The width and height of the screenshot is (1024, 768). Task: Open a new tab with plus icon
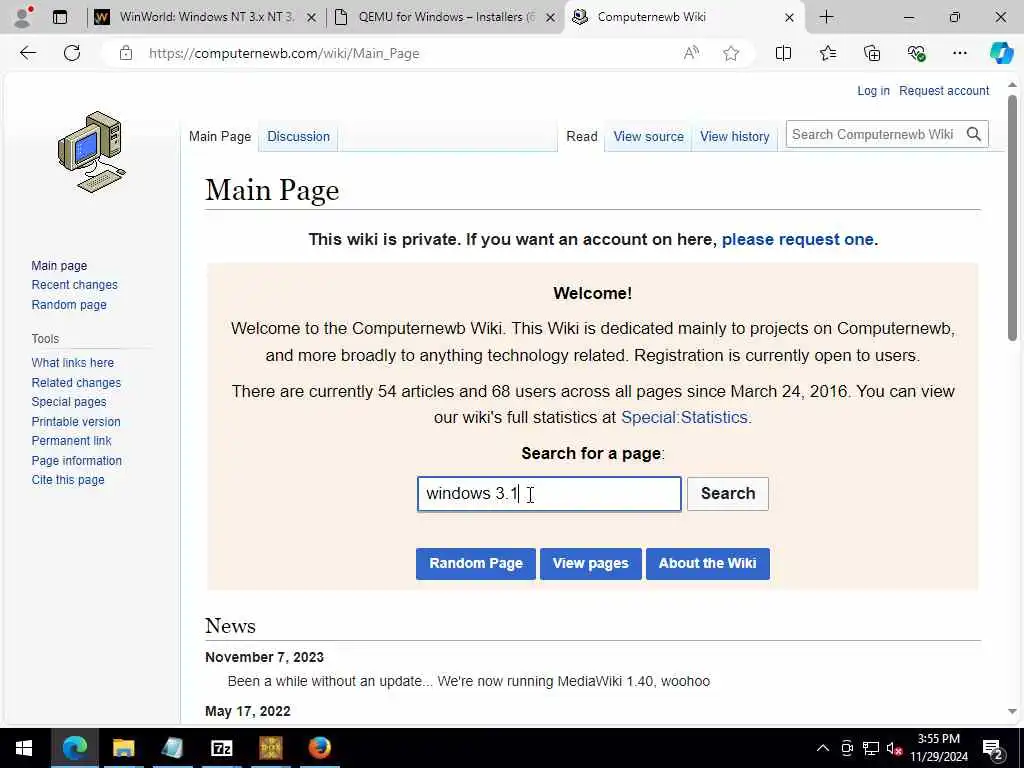click(826, 17)
